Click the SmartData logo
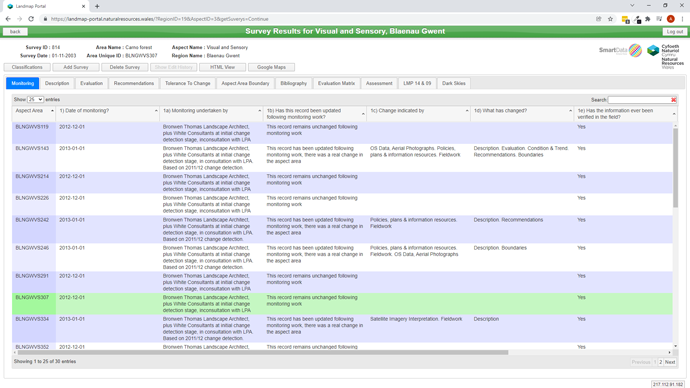 [x=620, y=50]
